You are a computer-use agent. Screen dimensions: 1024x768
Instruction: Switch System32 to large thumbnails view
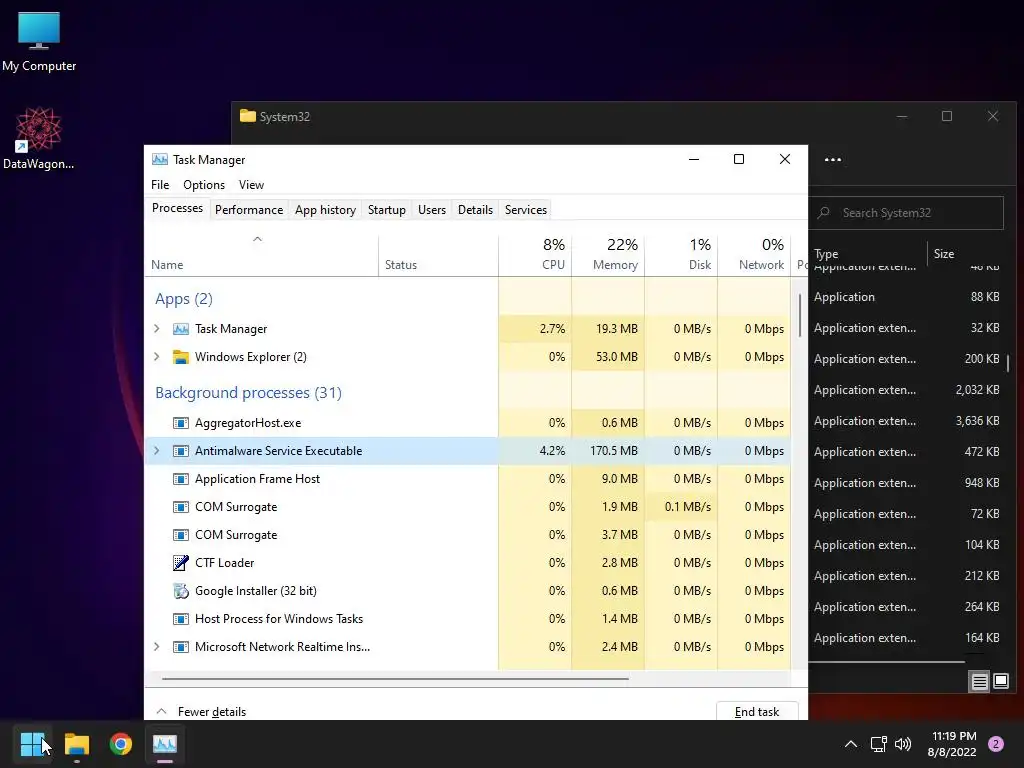coord(1000,682)
